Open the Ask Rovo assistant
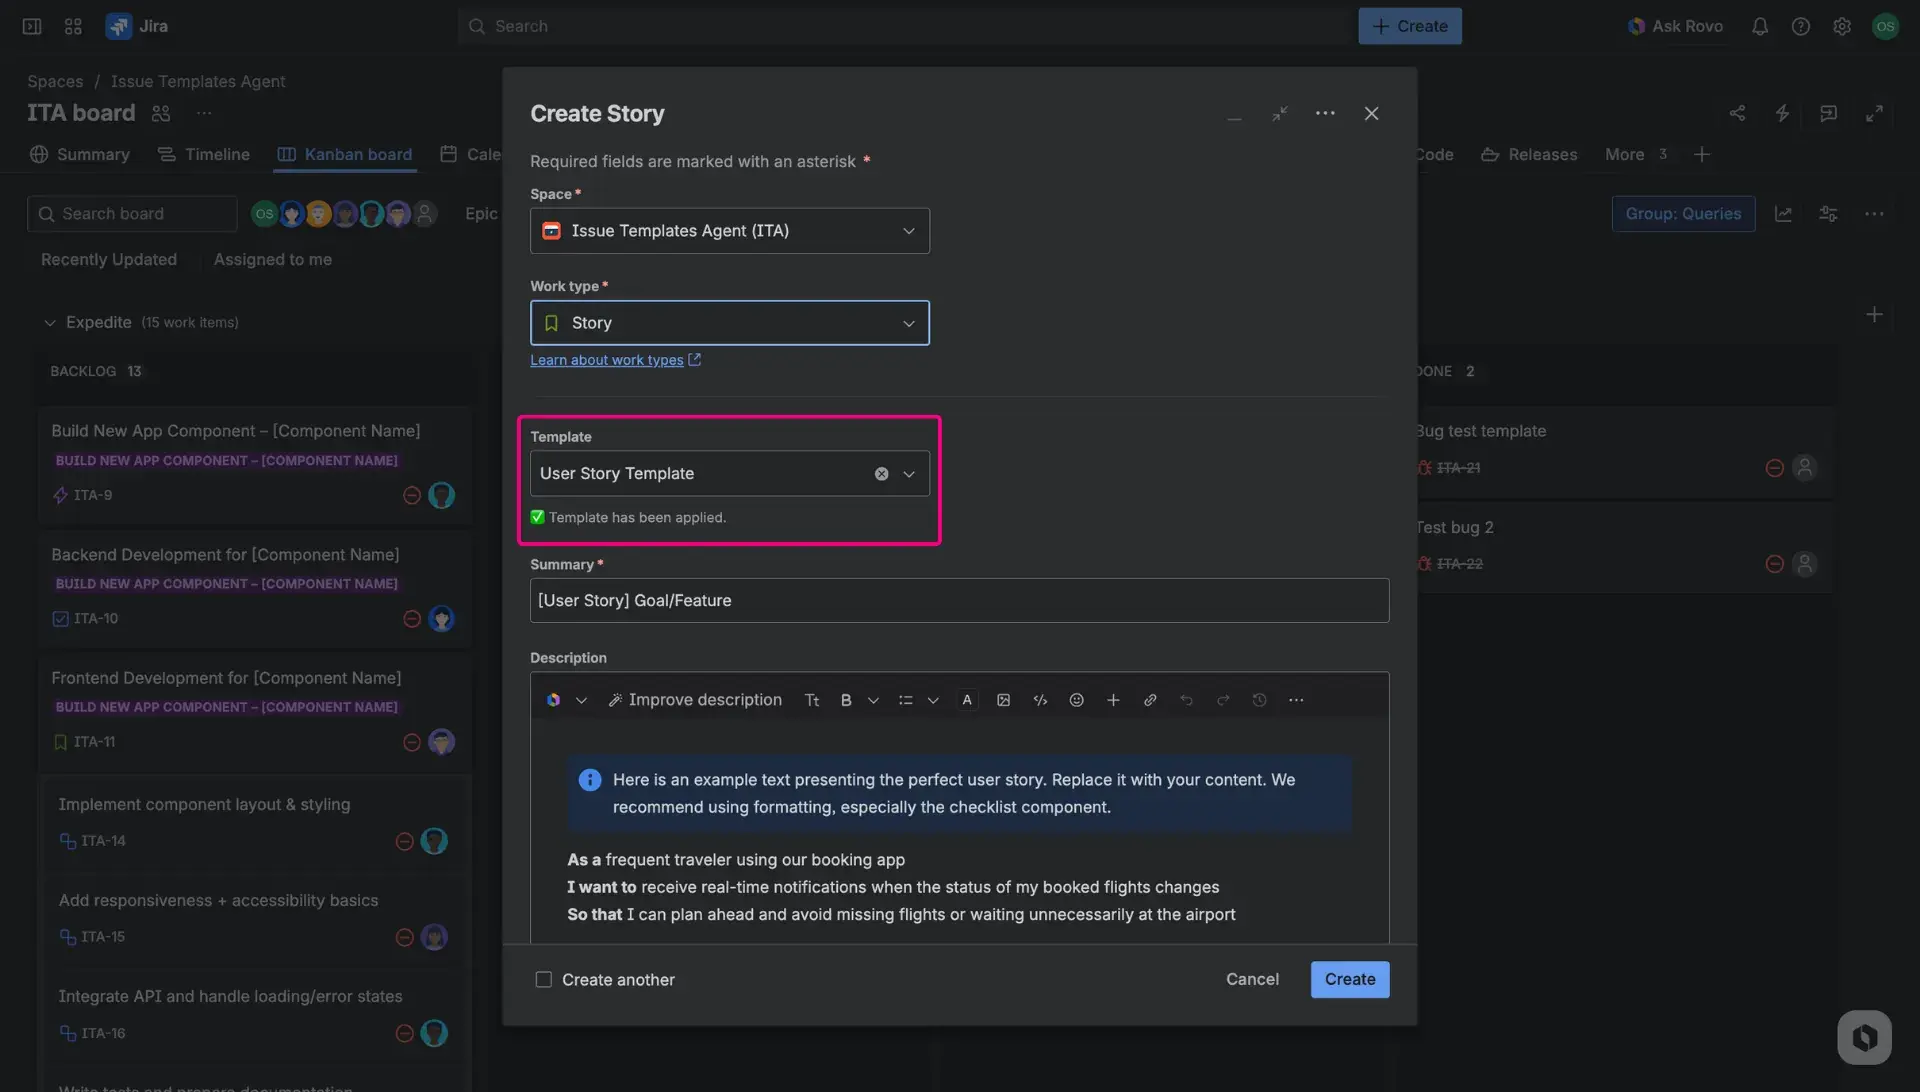1920x1092 pixels. 1675,26
